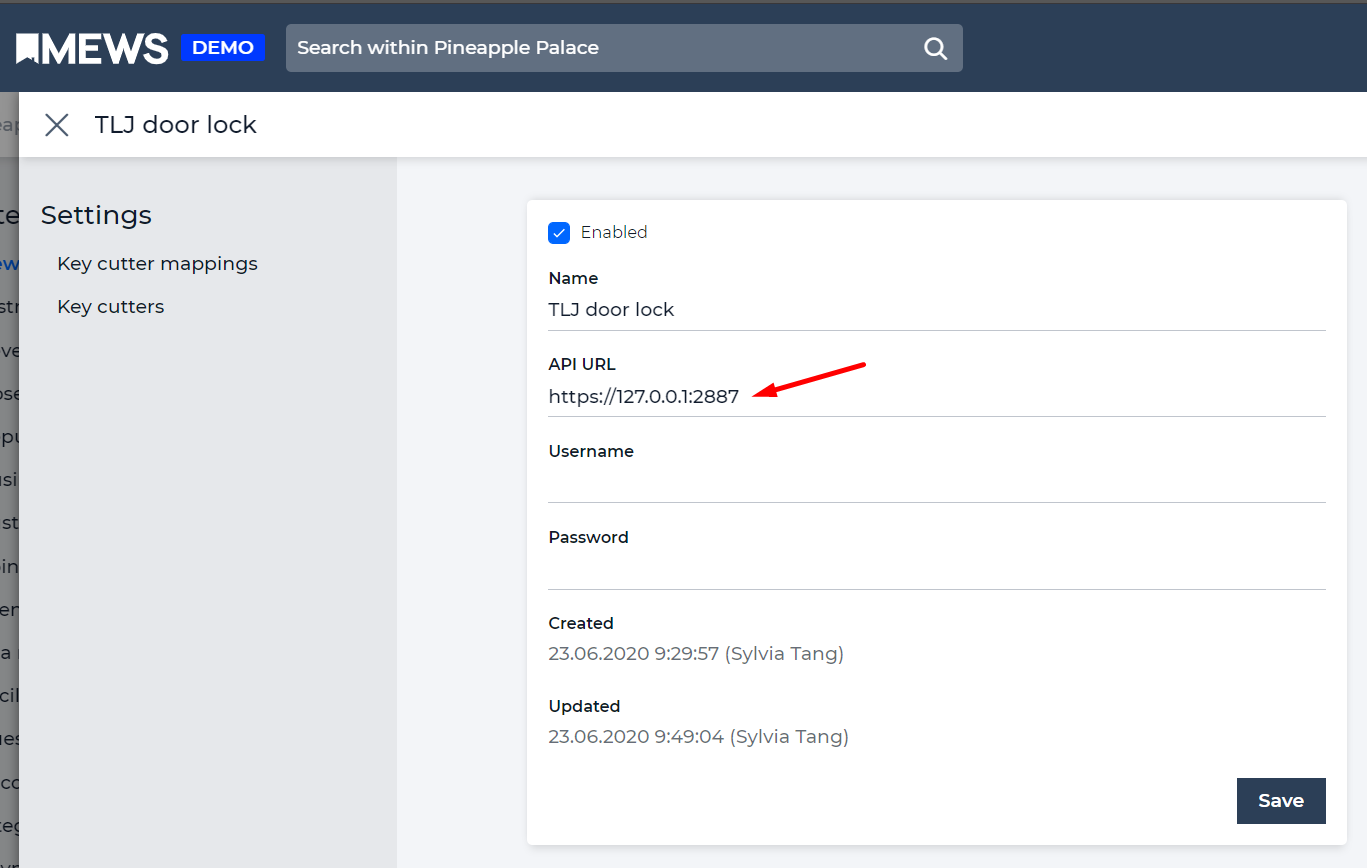1367x868 pixels.
Task: Close the TLJ door lock panel
Action: [x=57, y=125]
